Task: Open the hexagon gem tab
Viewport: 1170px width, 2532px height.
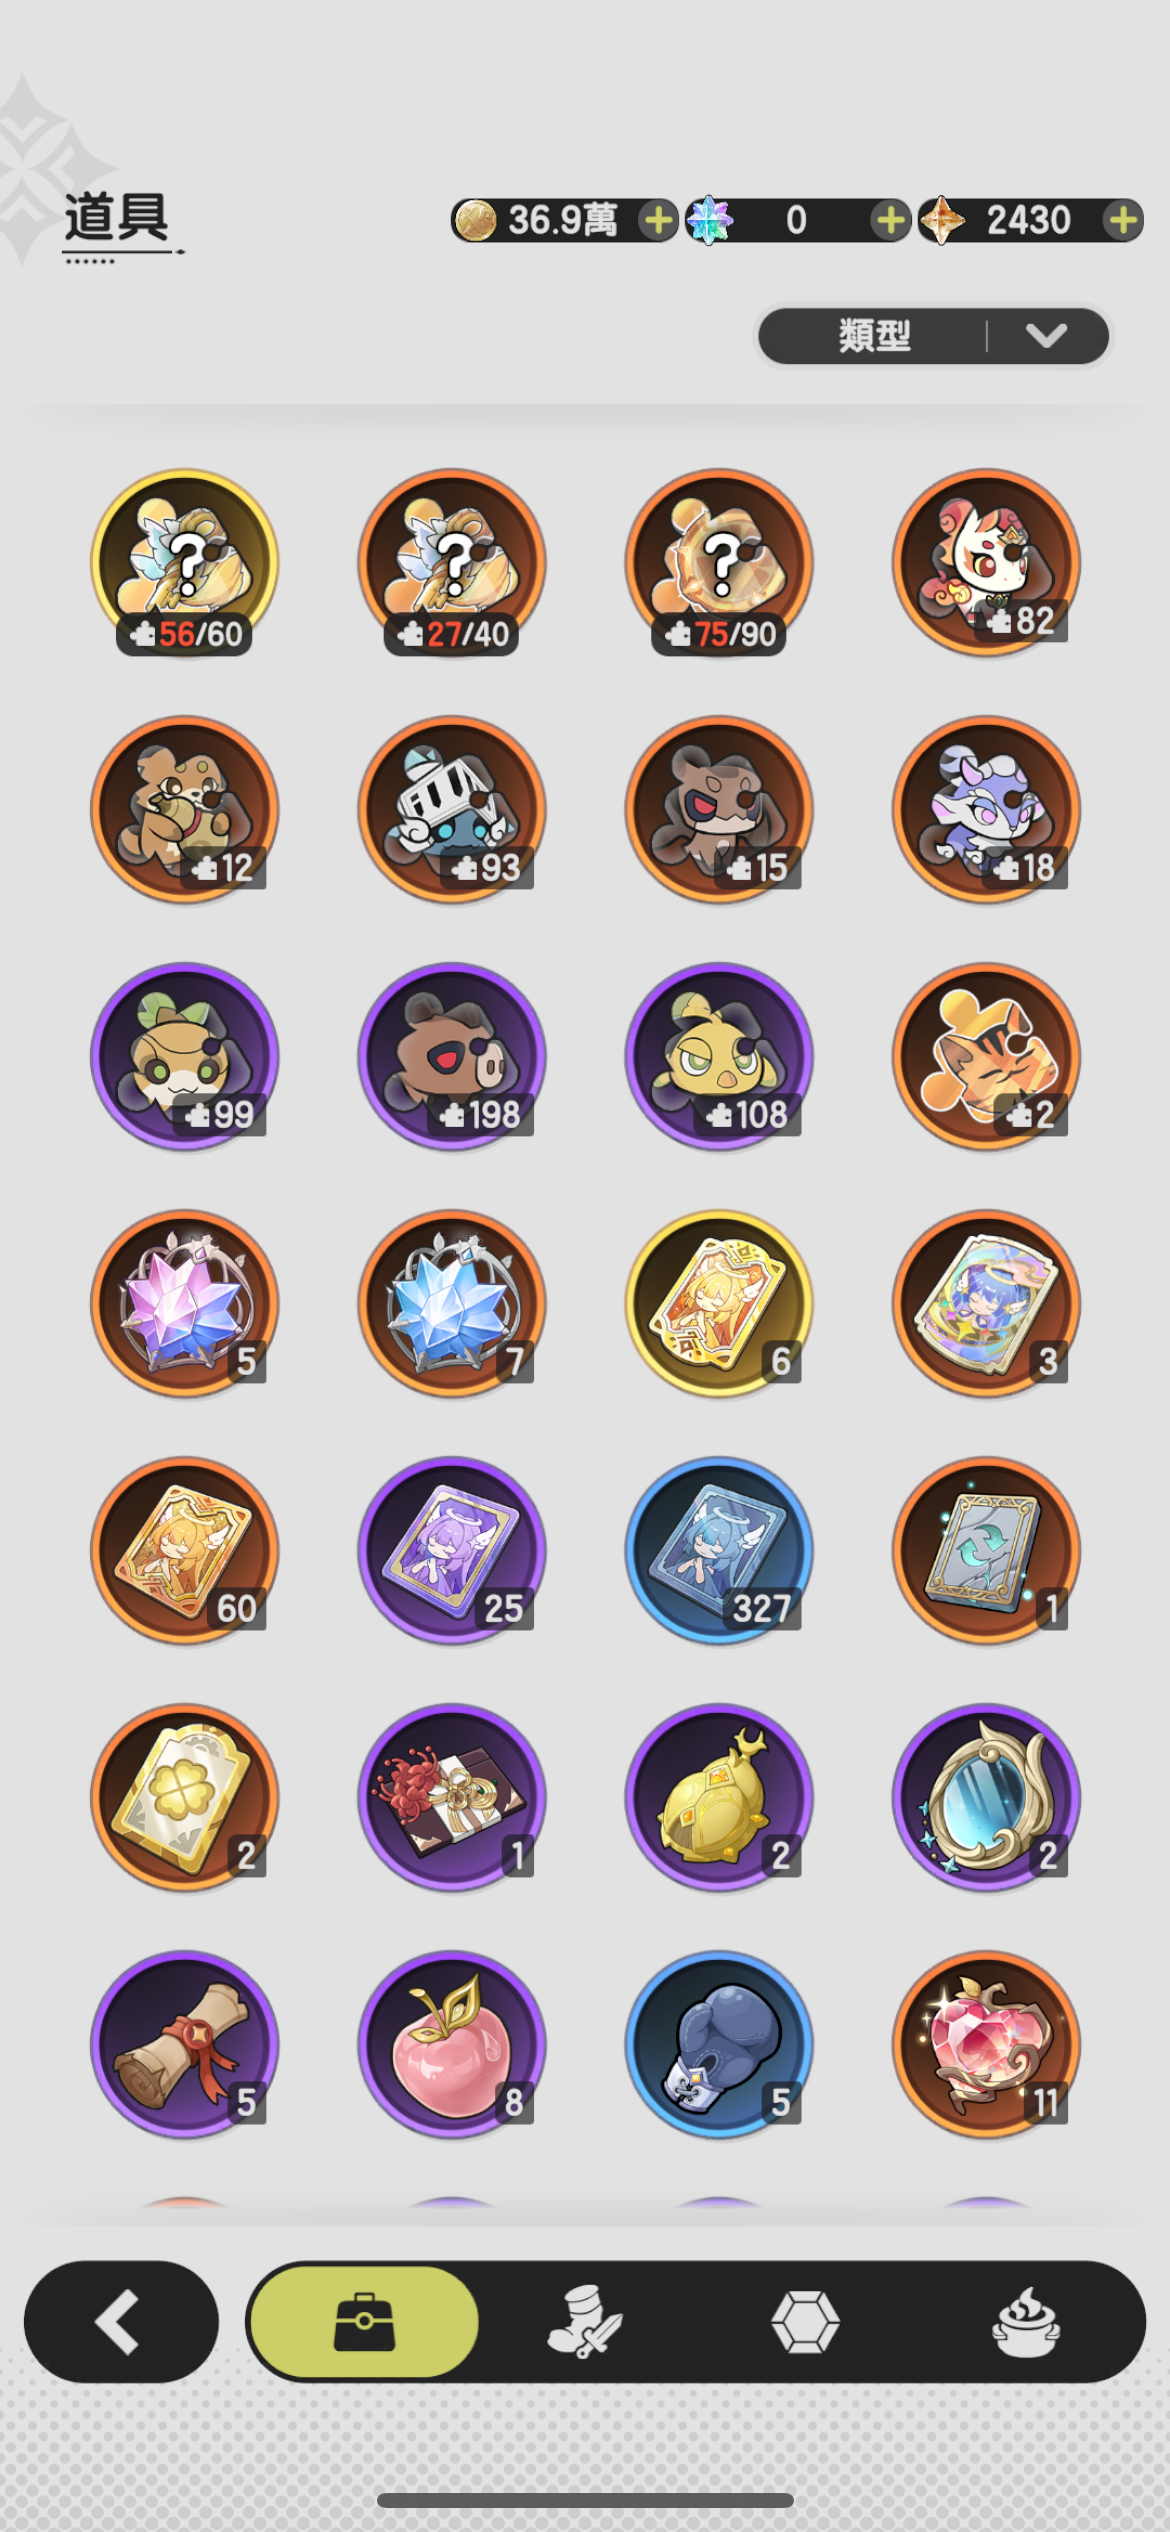Action: click(805, 2322)
